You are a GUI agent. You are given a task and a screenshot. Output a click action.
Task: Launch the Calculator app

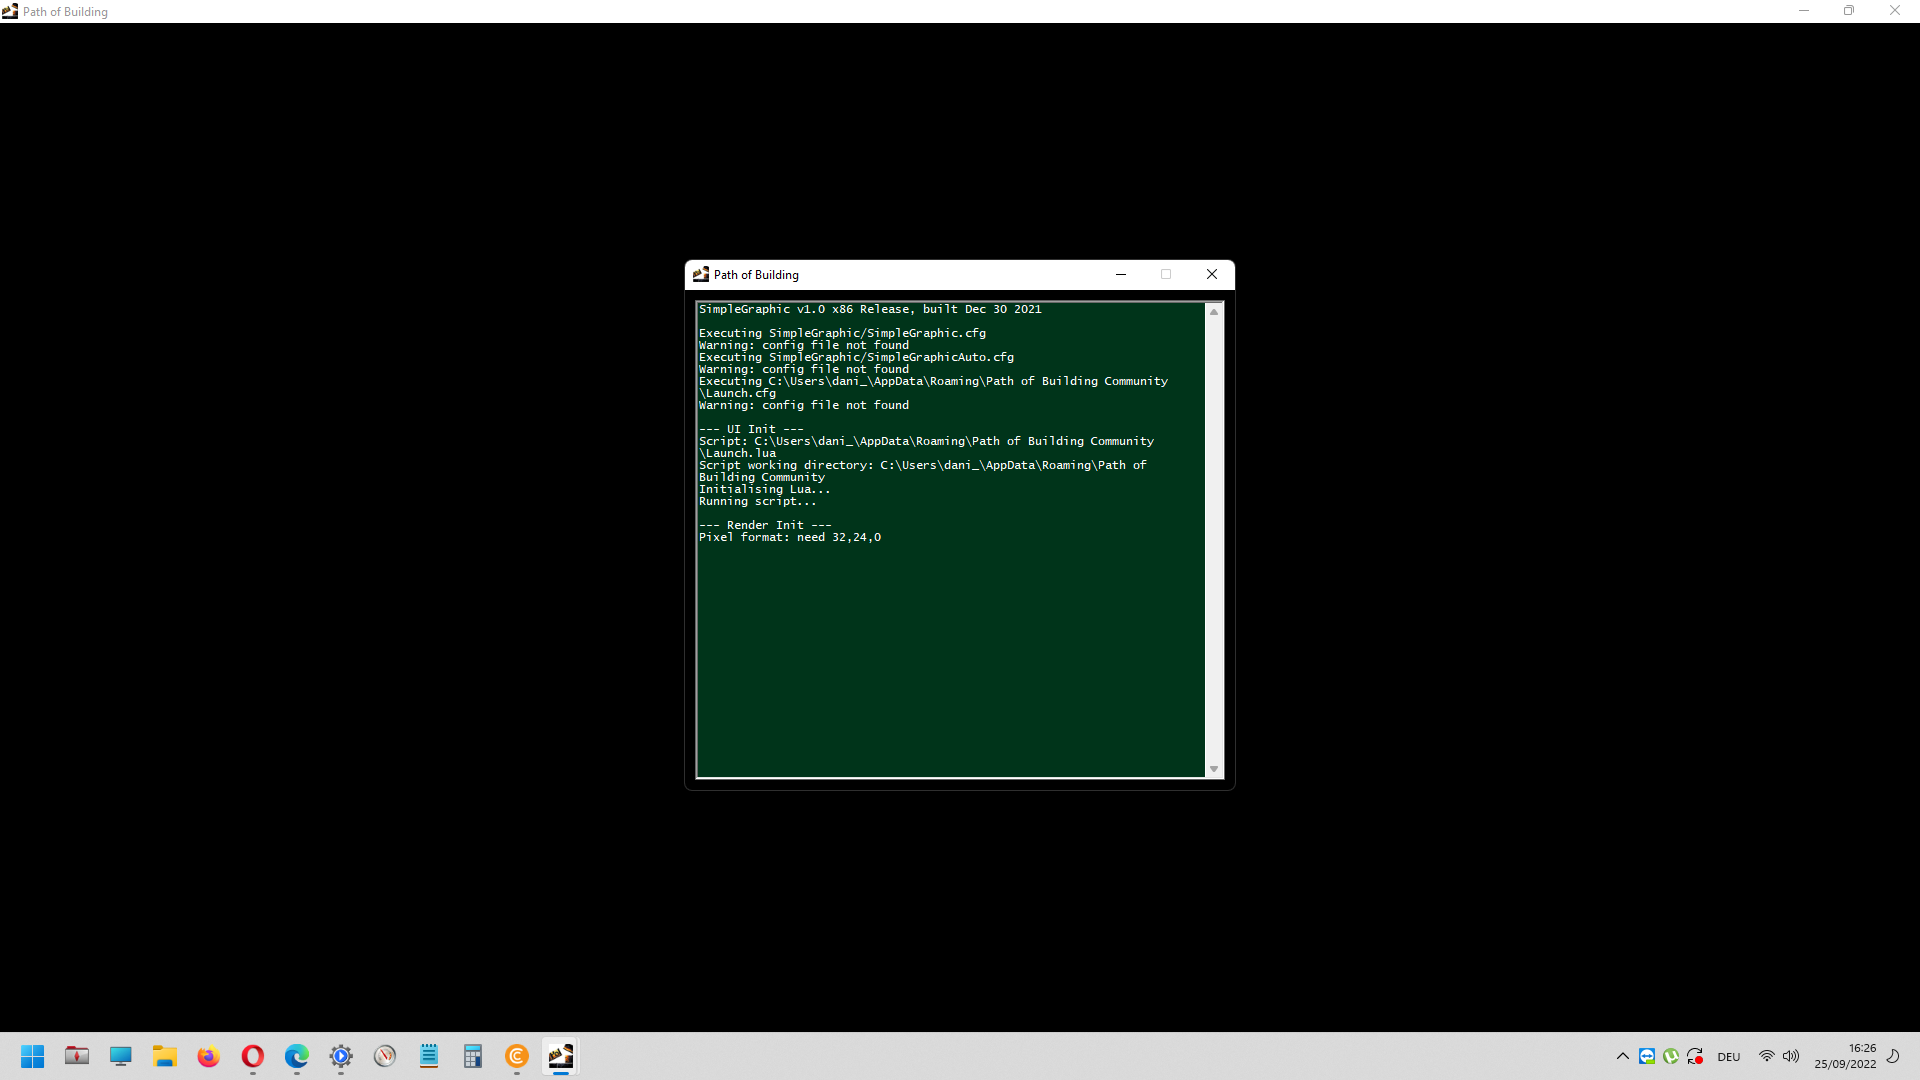[x=473, y=1056]
